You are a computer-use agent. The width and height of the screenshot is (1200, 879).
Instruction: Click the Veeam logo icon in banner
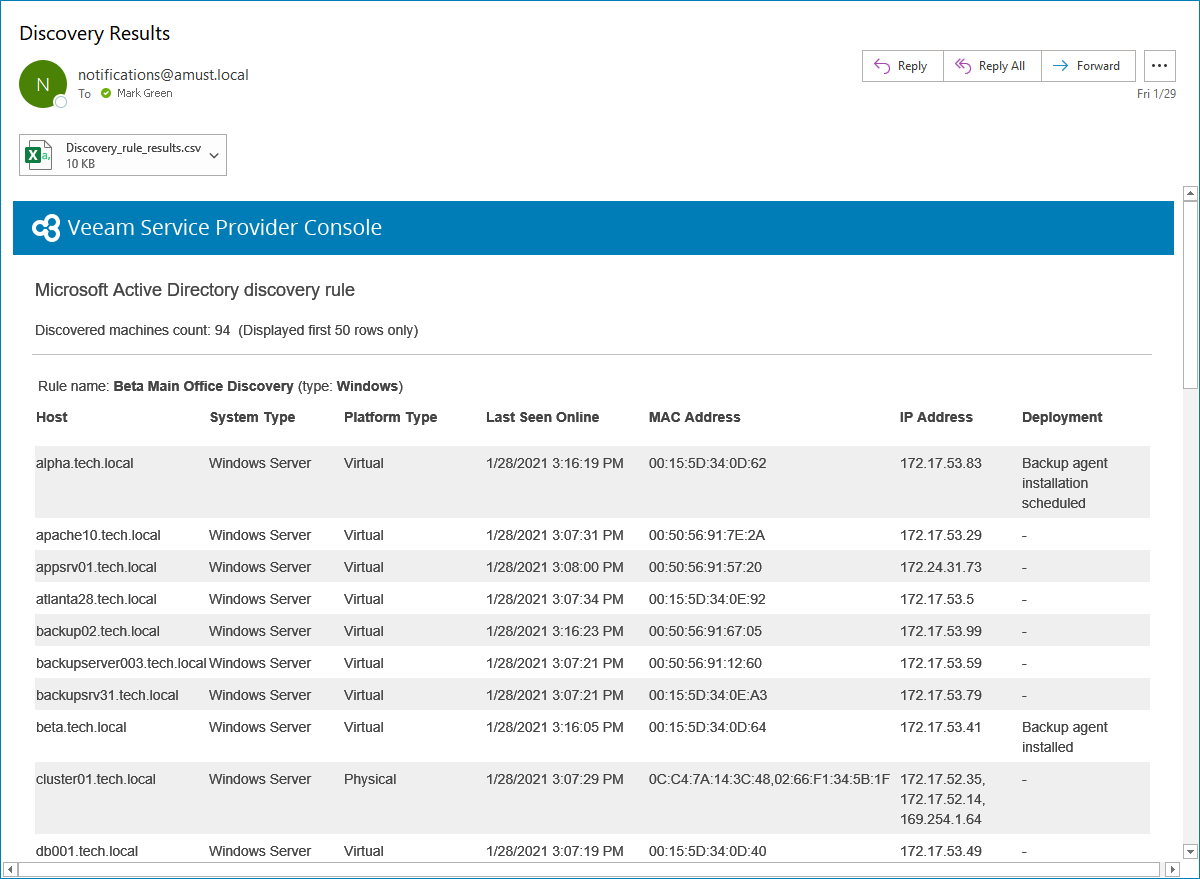(x=47, y=228)
